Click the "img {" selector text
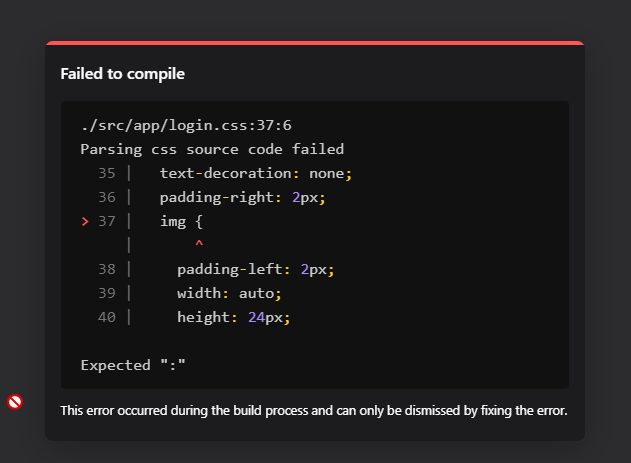 click(x=181, y=221)
